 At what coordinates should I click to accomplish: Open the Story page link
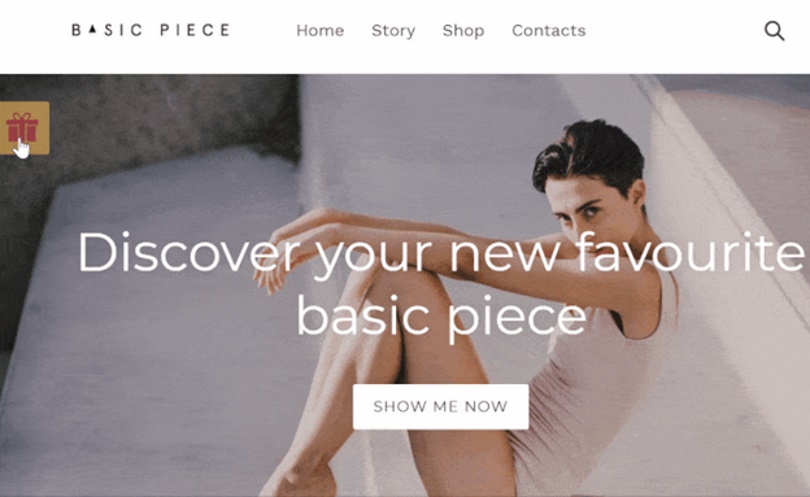coord(393,30)
